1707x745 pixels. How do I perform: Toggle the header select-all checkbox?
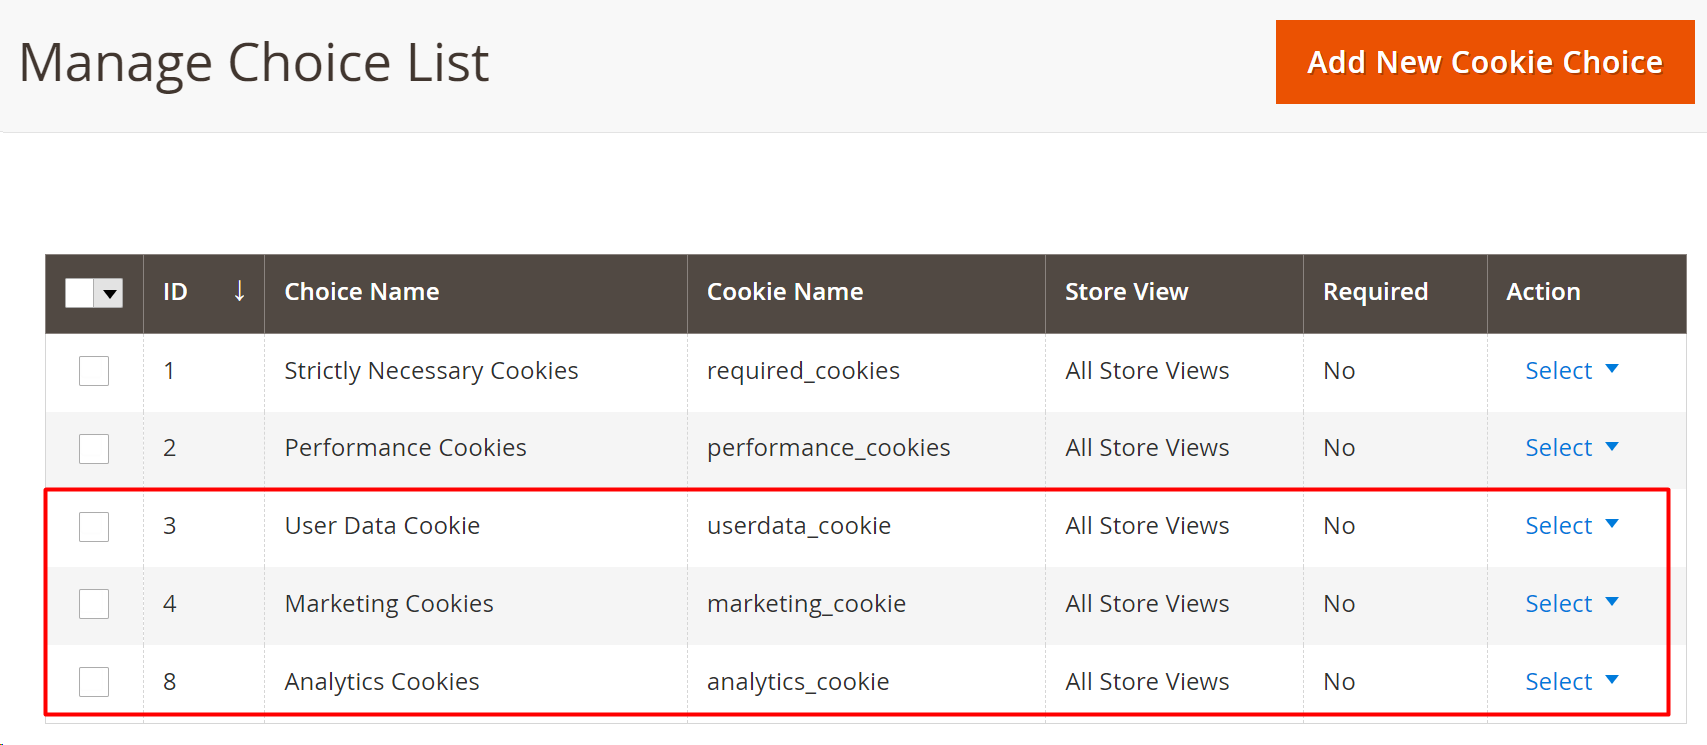[80, 293]
